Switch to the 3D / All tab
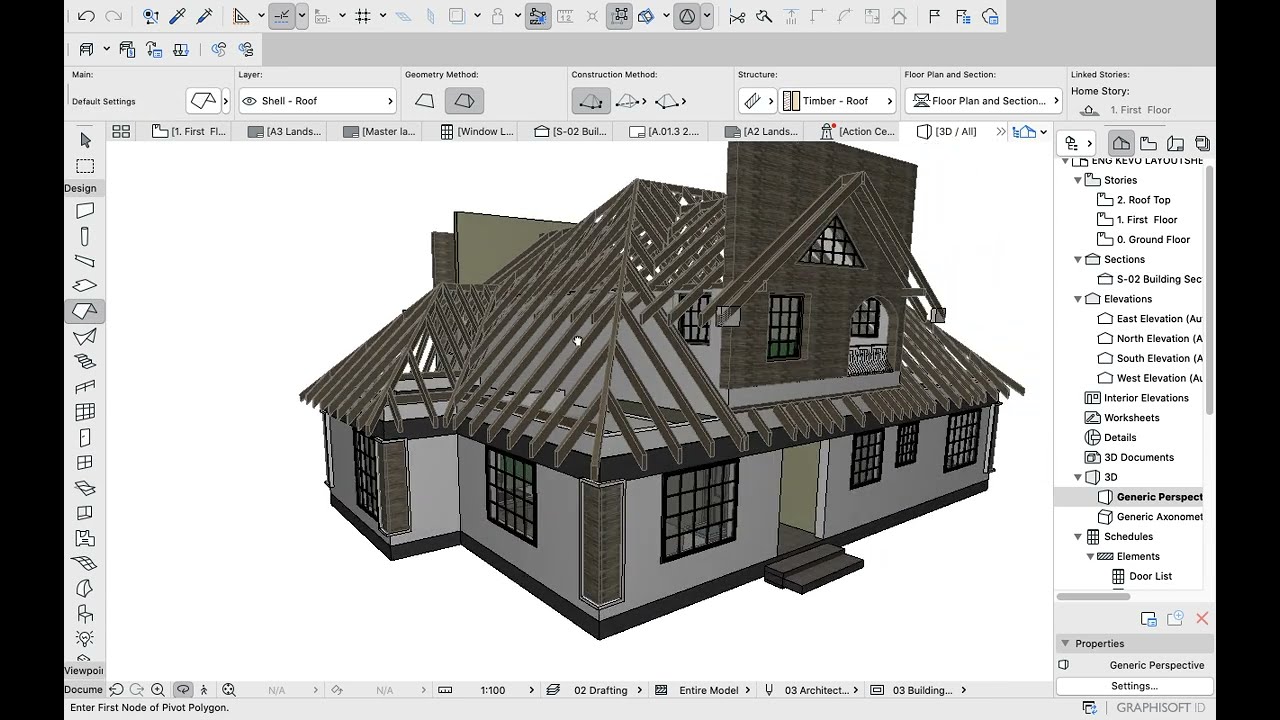This screenshot has height=720, width=1280. [x=947, y=131]
